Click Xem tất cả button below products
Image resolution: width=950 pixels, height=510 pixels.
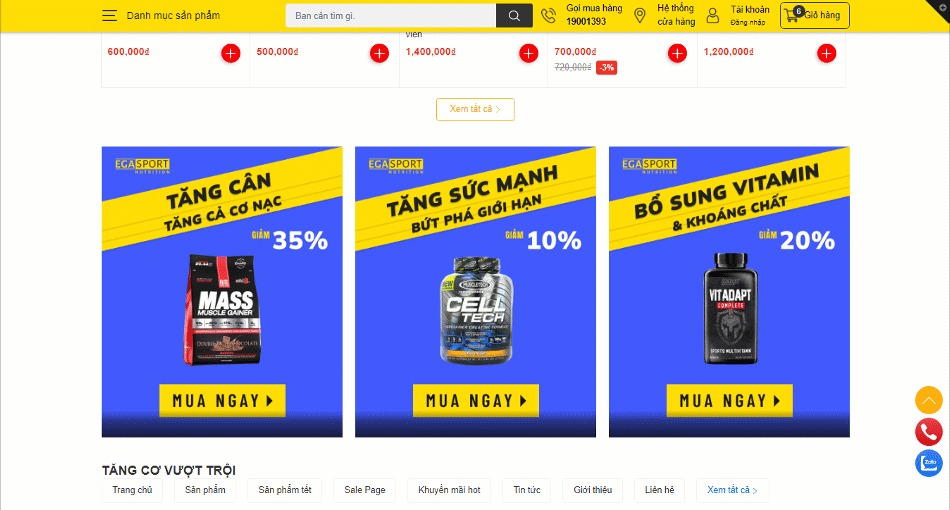tap(475, 110)
